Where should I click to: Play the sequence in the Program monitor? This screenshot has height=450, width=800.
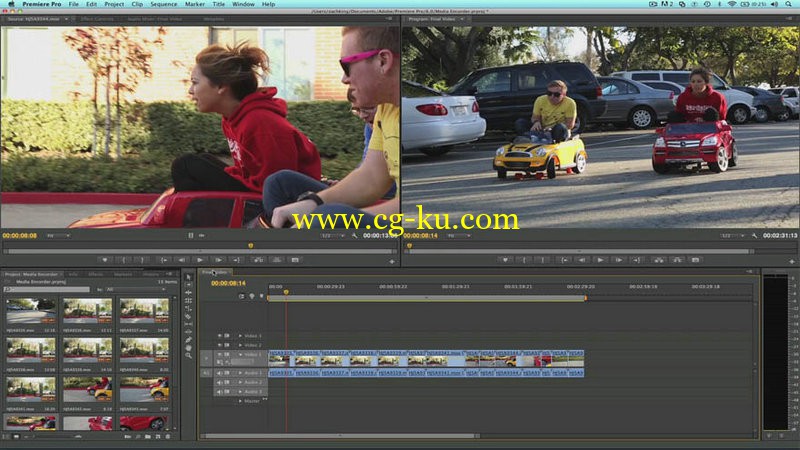(600, 260)
